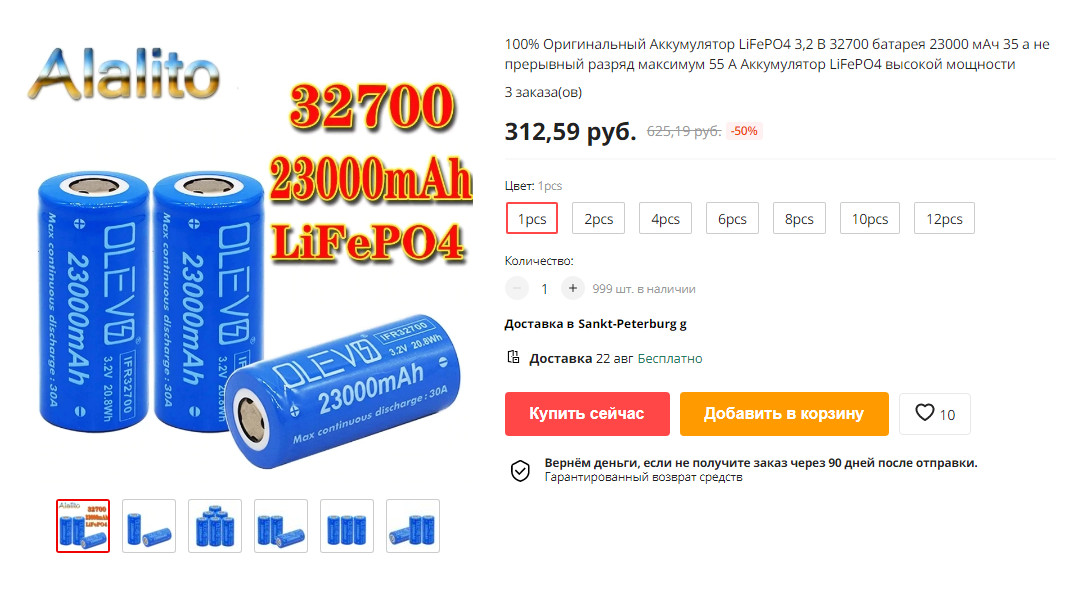Choose the 4pcs variant
This screenshot has width=1071, height=593.
(x=665, y=219)
